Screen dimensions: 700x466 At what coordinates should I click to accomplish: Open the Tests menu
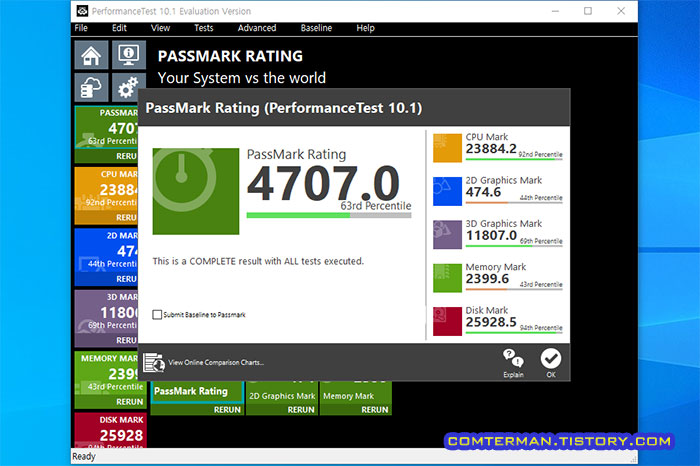coord(204,28)
